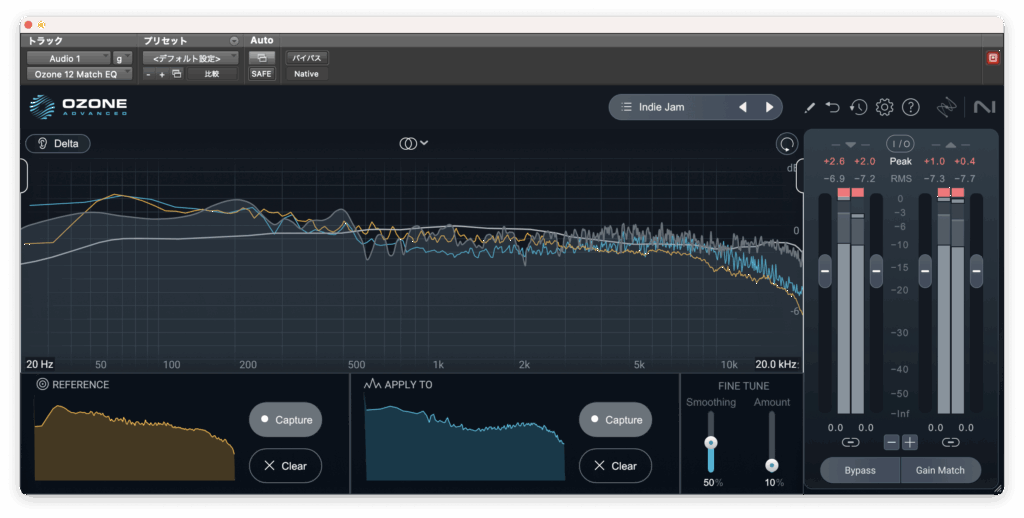Click the pencil edit icon

[x=809, y=107]
